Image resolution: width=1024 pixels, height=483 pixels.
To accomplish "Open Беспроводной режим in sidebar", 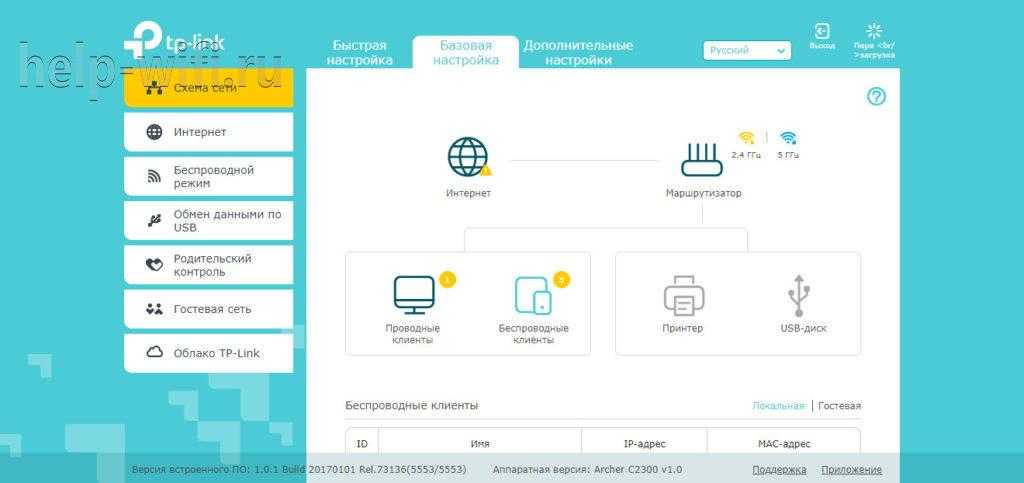I will click(x=208, y=176).
